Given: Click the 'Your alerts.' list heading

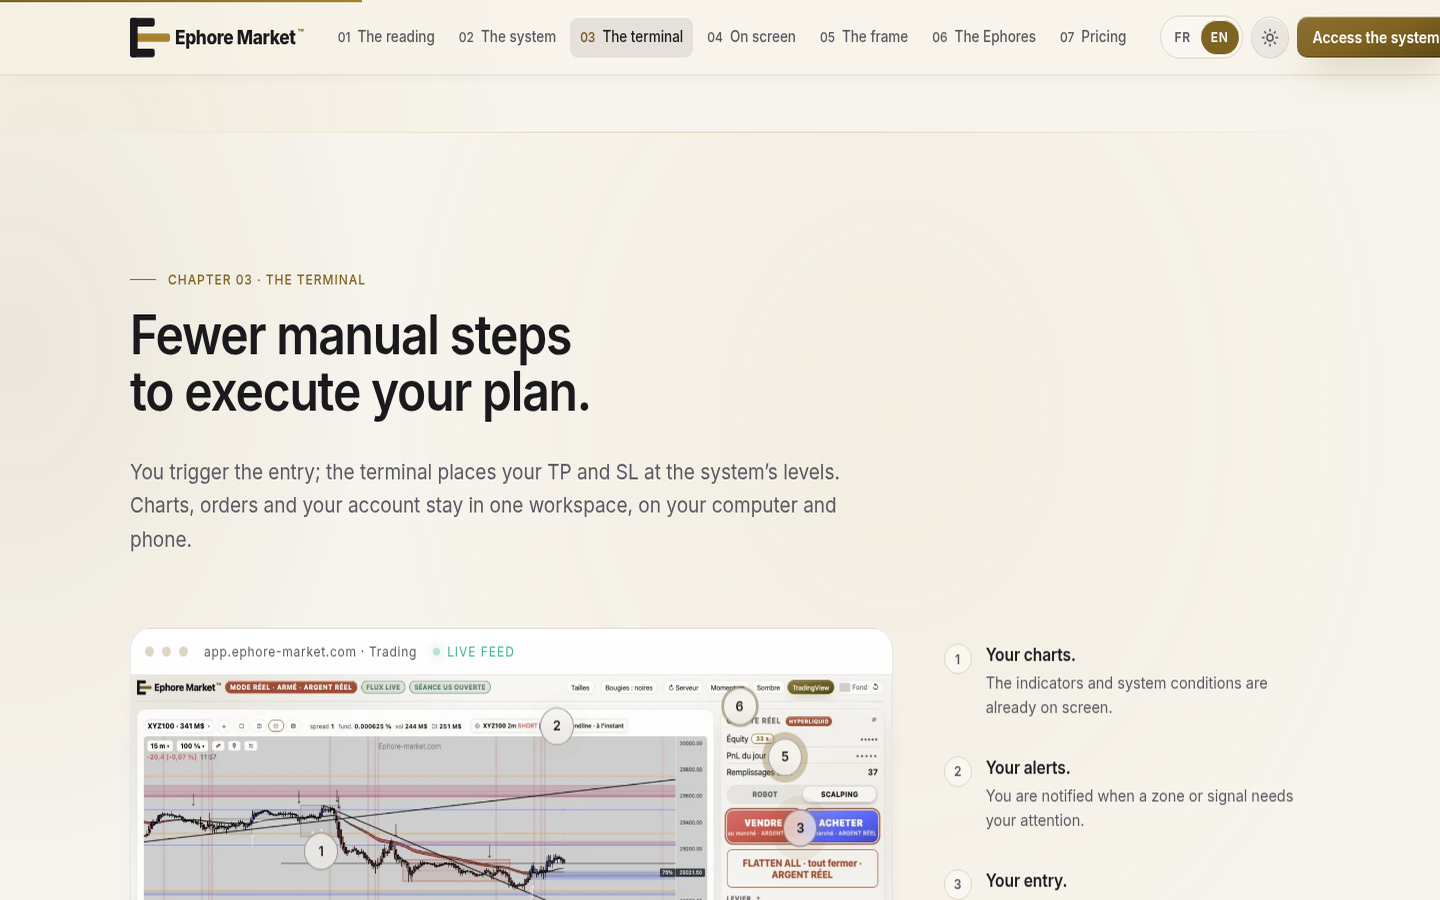Looking at the screenshot, I should 1027,768.
